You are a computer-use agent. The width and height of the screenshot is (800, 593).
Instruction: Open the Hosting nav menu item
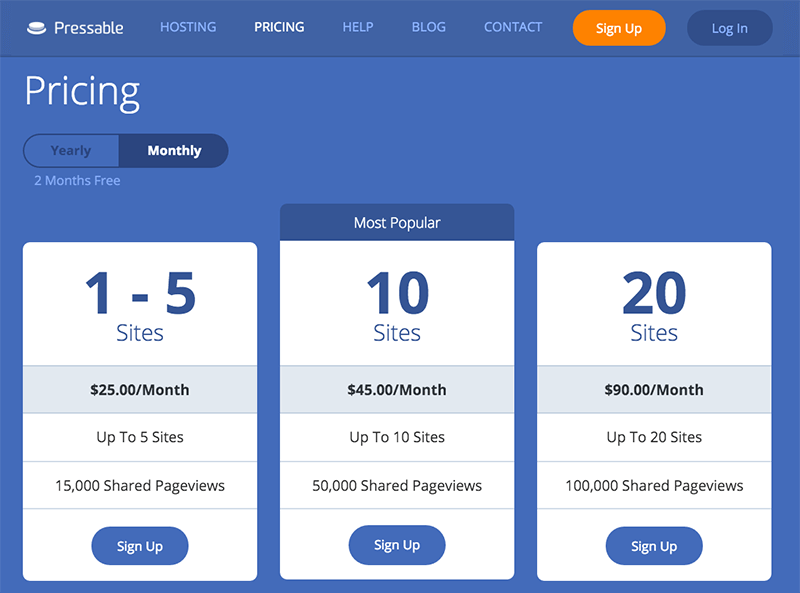coord(188,27)
